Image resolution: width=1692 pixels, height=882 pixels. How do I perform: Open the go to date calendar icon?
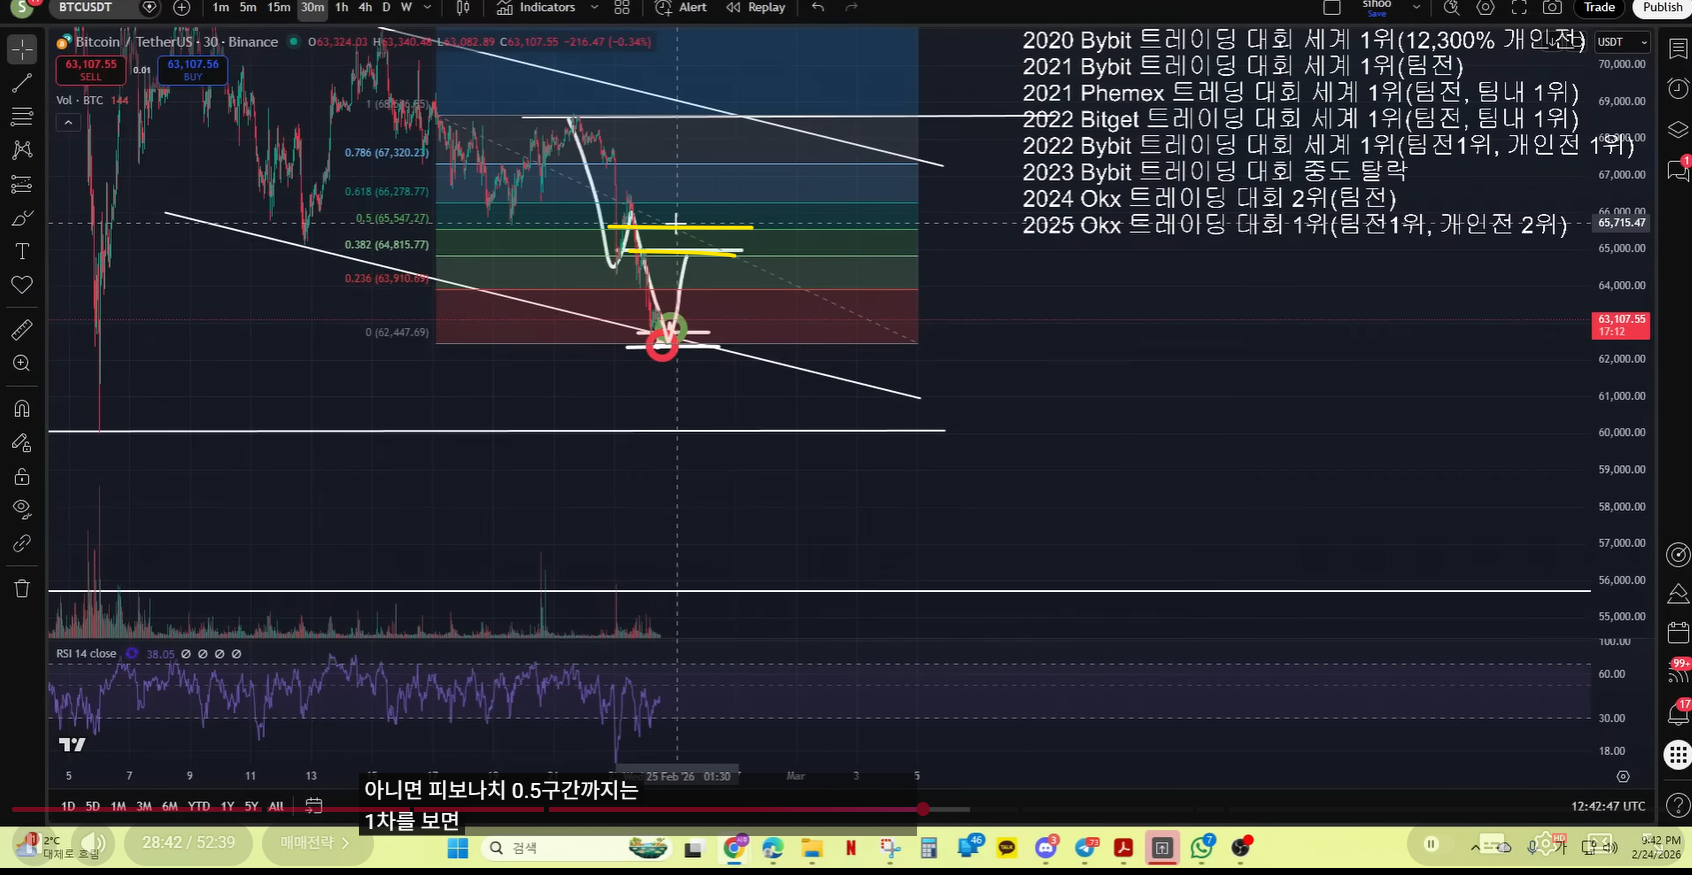[314, 805]
